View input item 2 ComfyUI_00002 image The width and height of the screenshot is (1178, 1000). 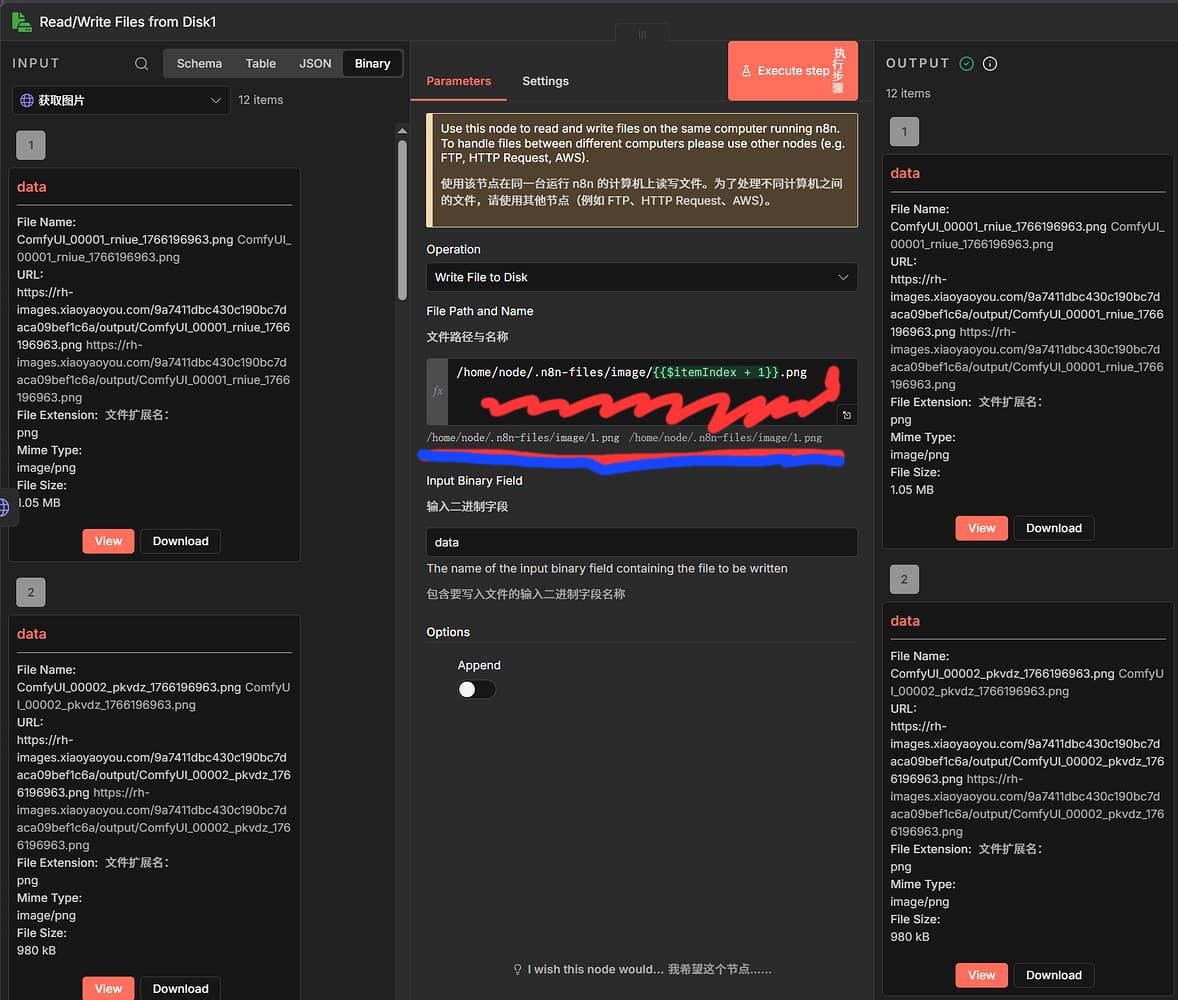(x=108, y=989)
